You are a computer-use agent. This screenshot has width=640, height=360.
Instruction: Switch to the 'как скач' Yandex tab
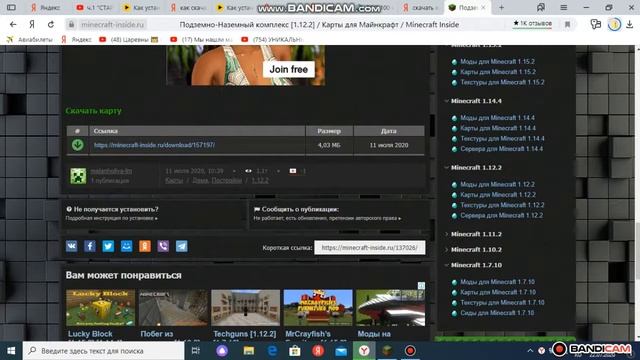(188, 7)
